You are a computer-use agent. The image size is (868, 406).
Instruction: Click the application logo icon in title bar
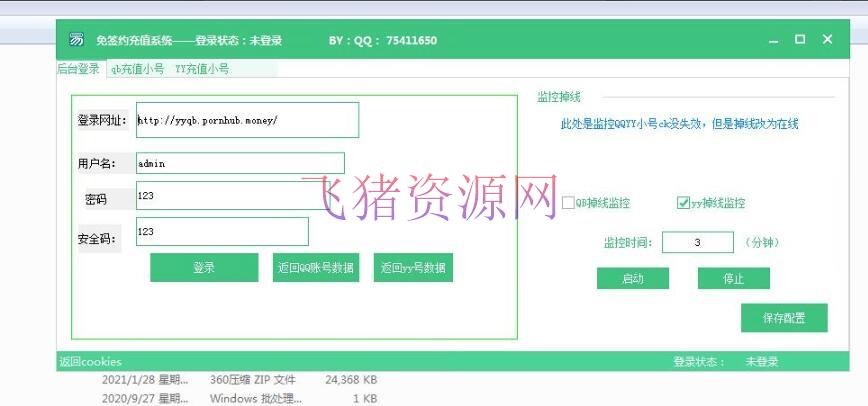77,40
